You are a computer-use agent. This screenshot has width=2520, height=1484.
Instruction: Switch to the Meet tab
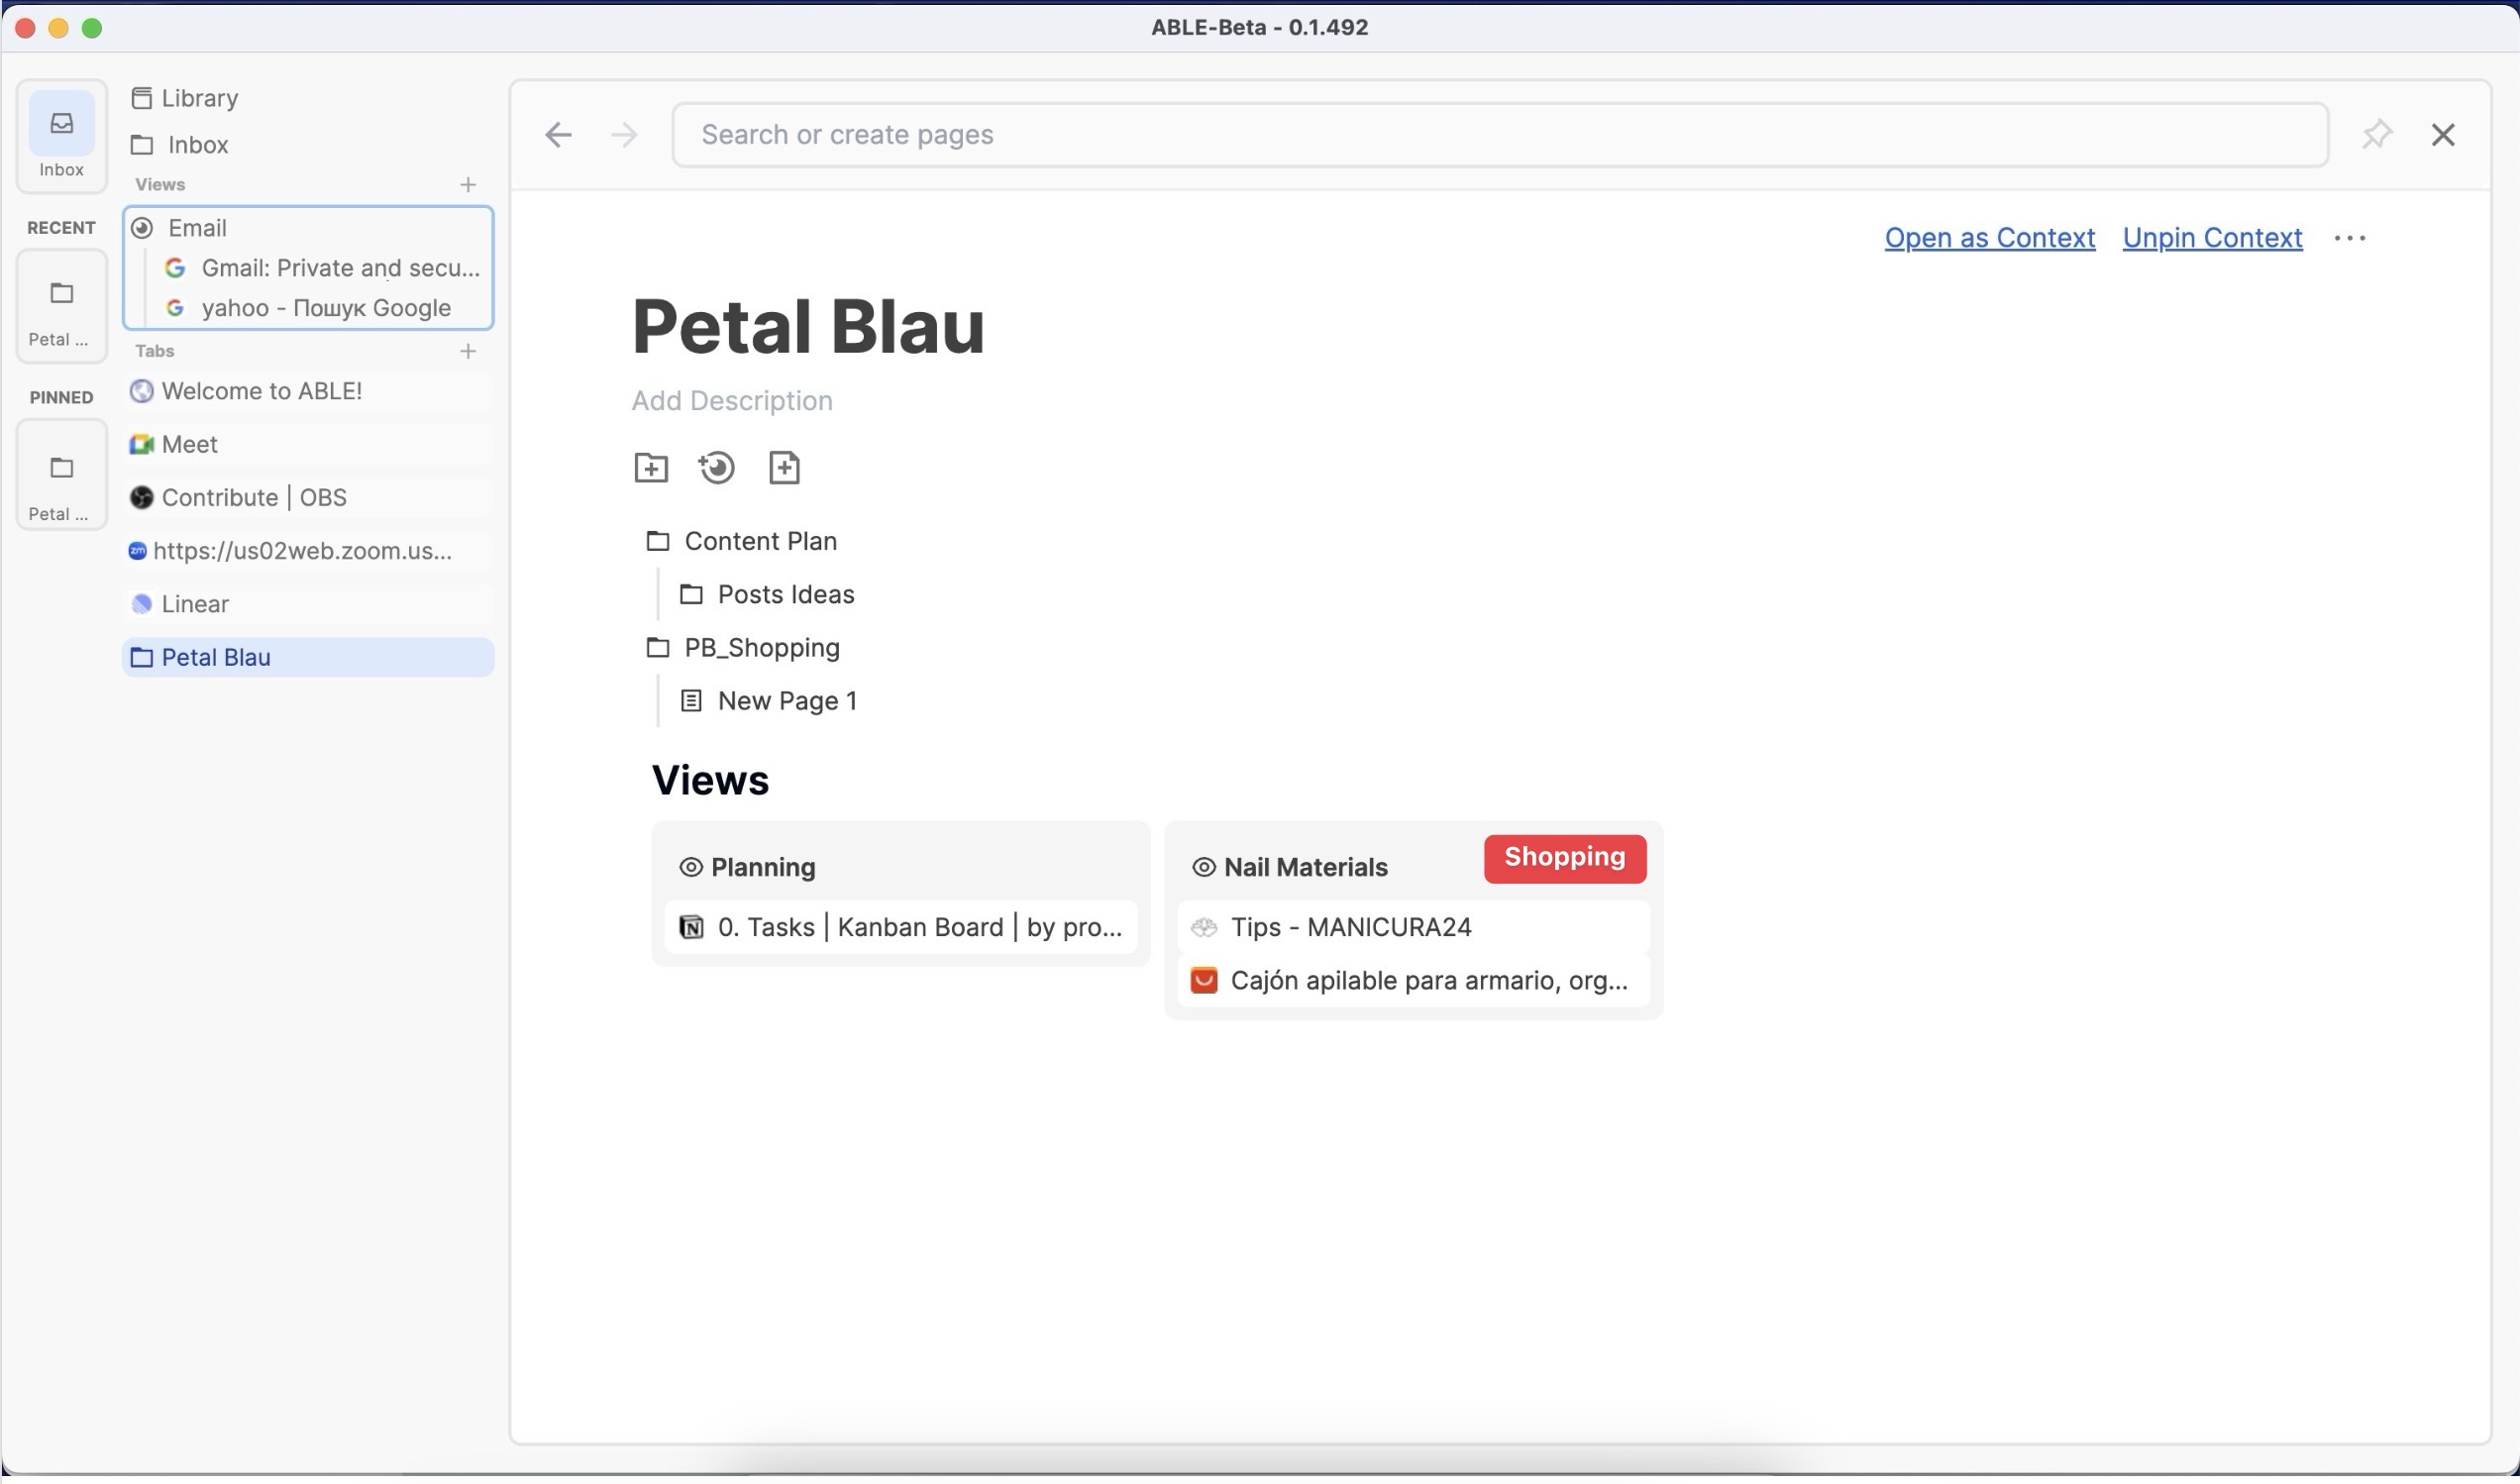coord(189,444)
